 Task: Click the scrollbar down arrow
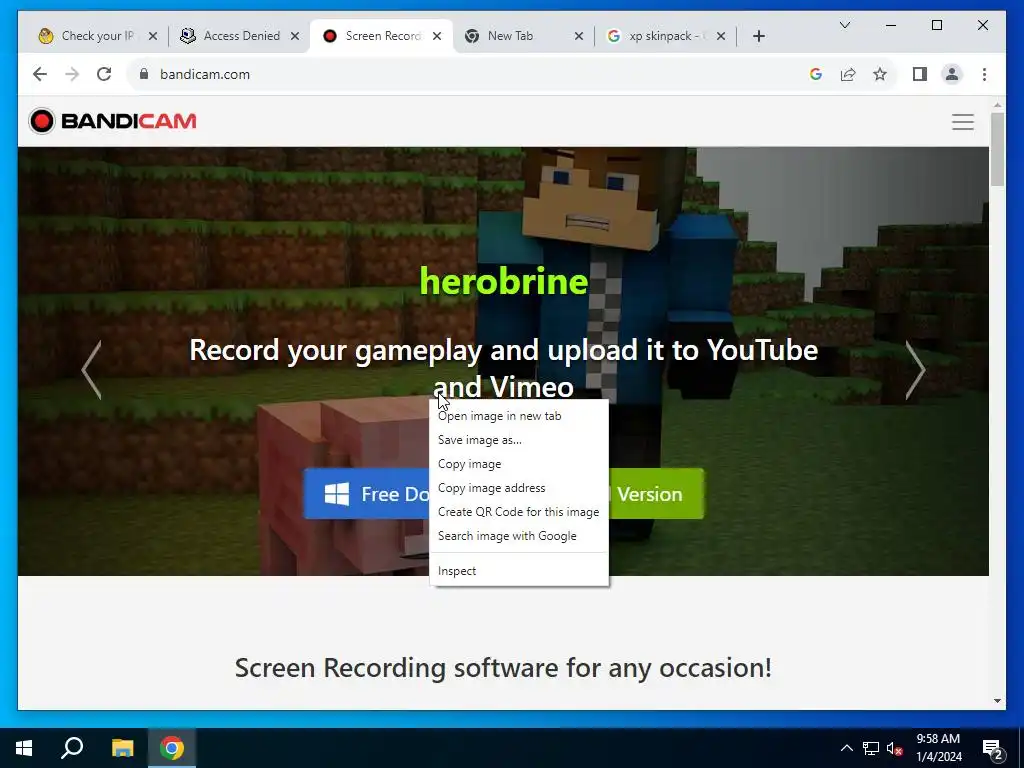point(997,701)
